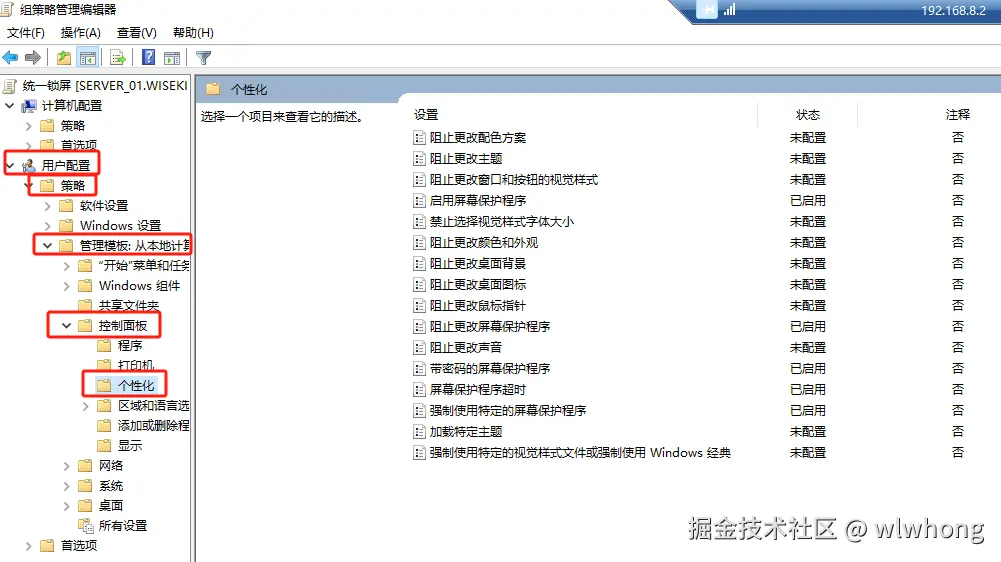Click the signal bars icon in remote bar
The image size is (1001, 562).
click(729, 10)
